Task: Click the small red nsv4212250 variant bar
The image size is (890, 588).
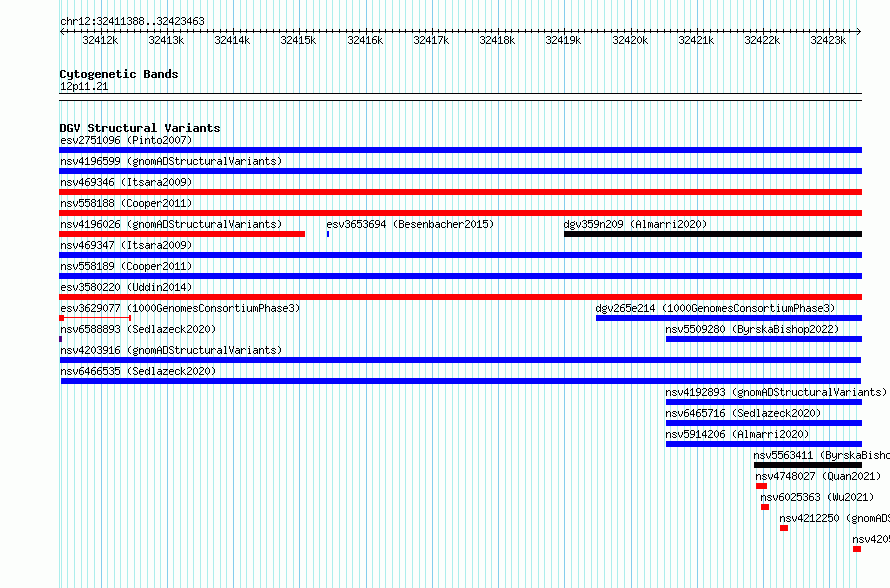Action: [784, 528]
